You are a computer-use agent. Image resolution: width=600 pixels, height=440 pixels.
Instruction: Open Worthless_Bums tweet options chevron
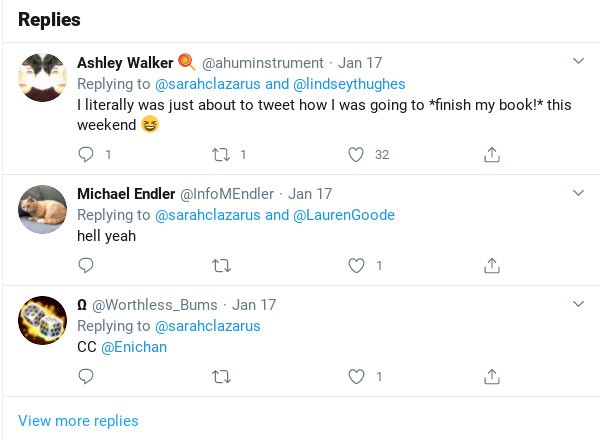pos(578,303)
